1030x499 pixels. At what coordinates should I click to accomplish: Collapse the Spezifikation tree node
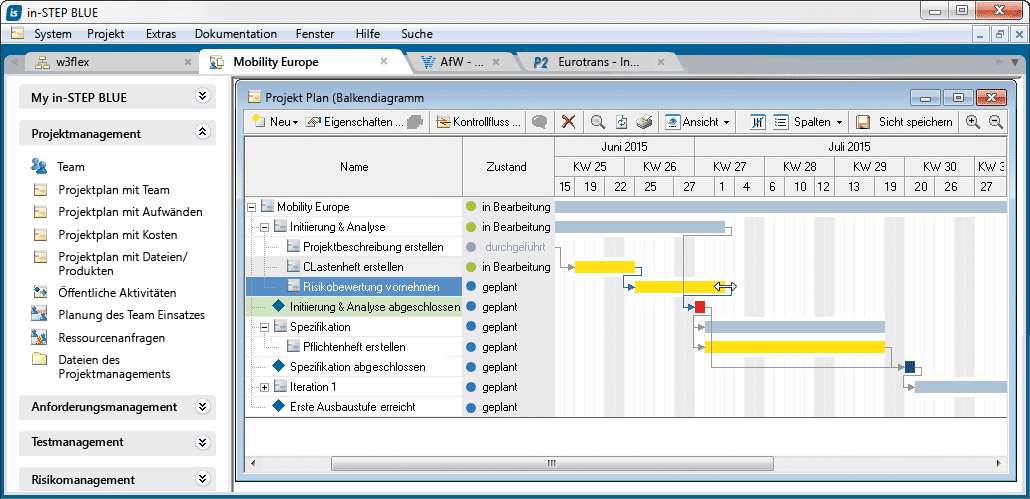tap(265, 327)
